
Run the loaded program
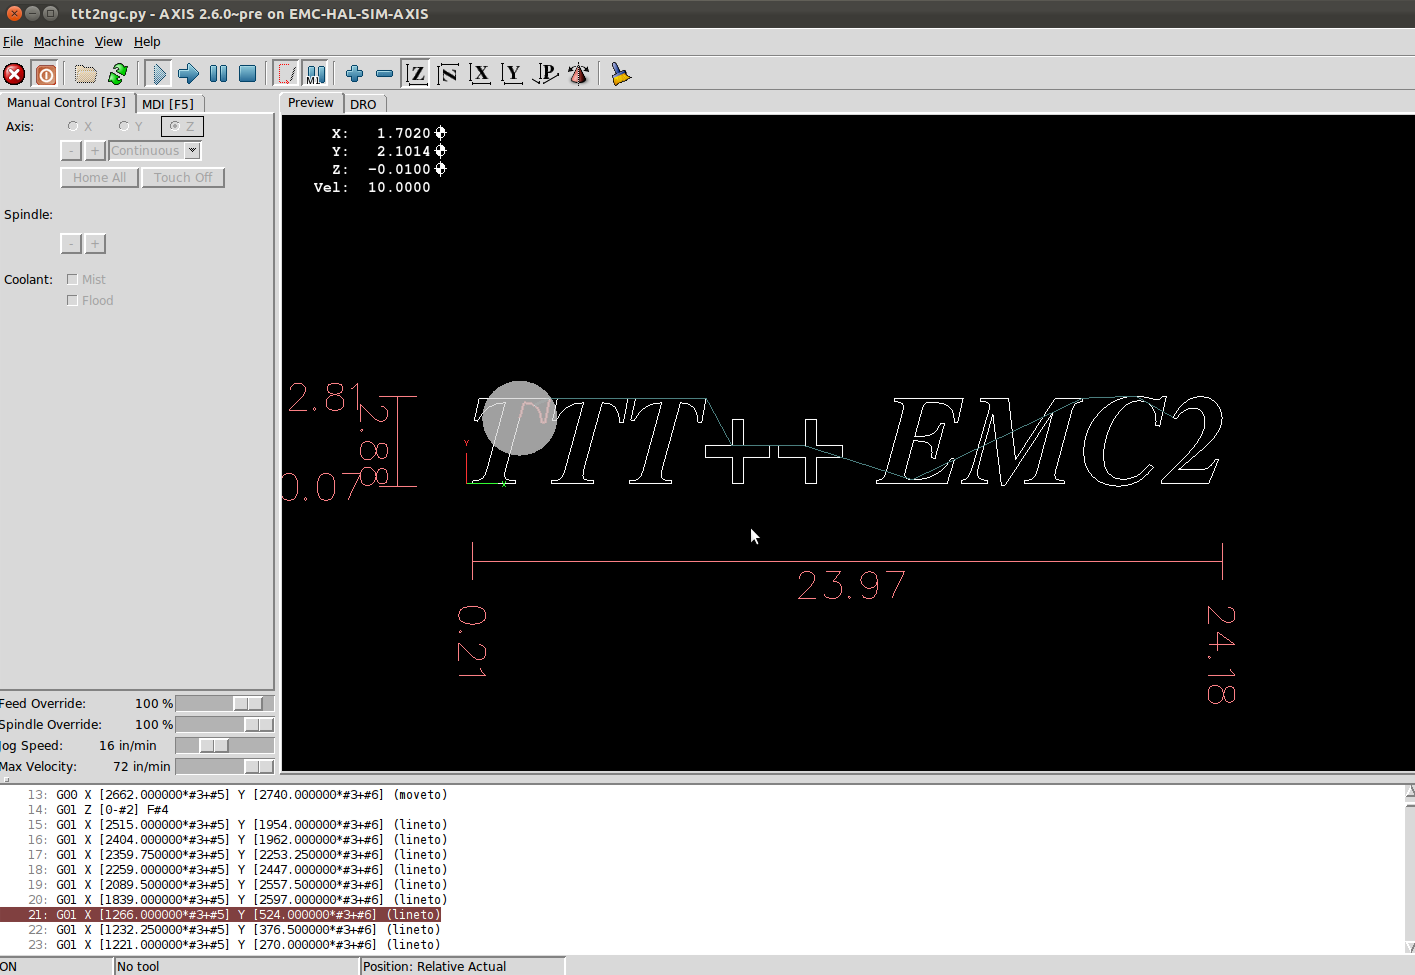(x=158, y=74)
